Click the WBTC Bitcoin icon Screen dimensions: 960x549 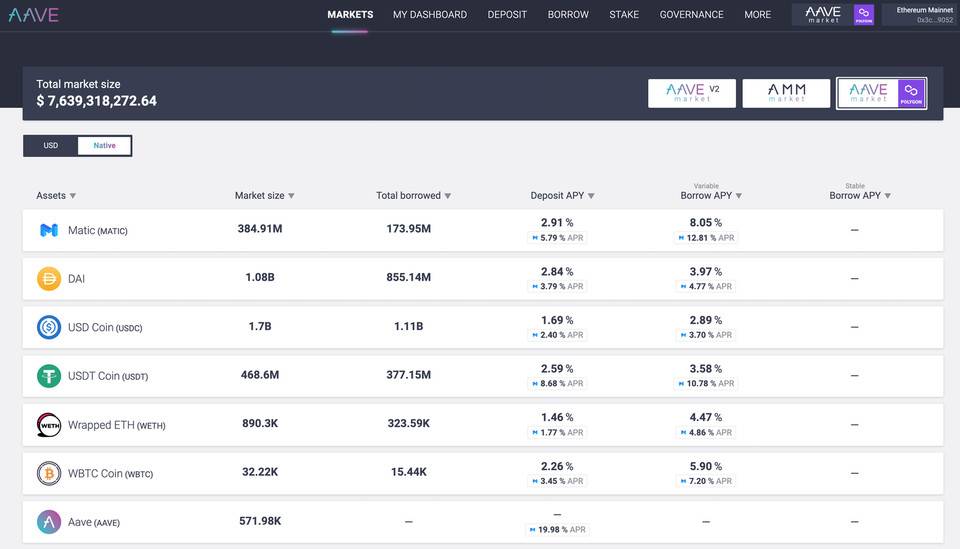tap(49, 473)
